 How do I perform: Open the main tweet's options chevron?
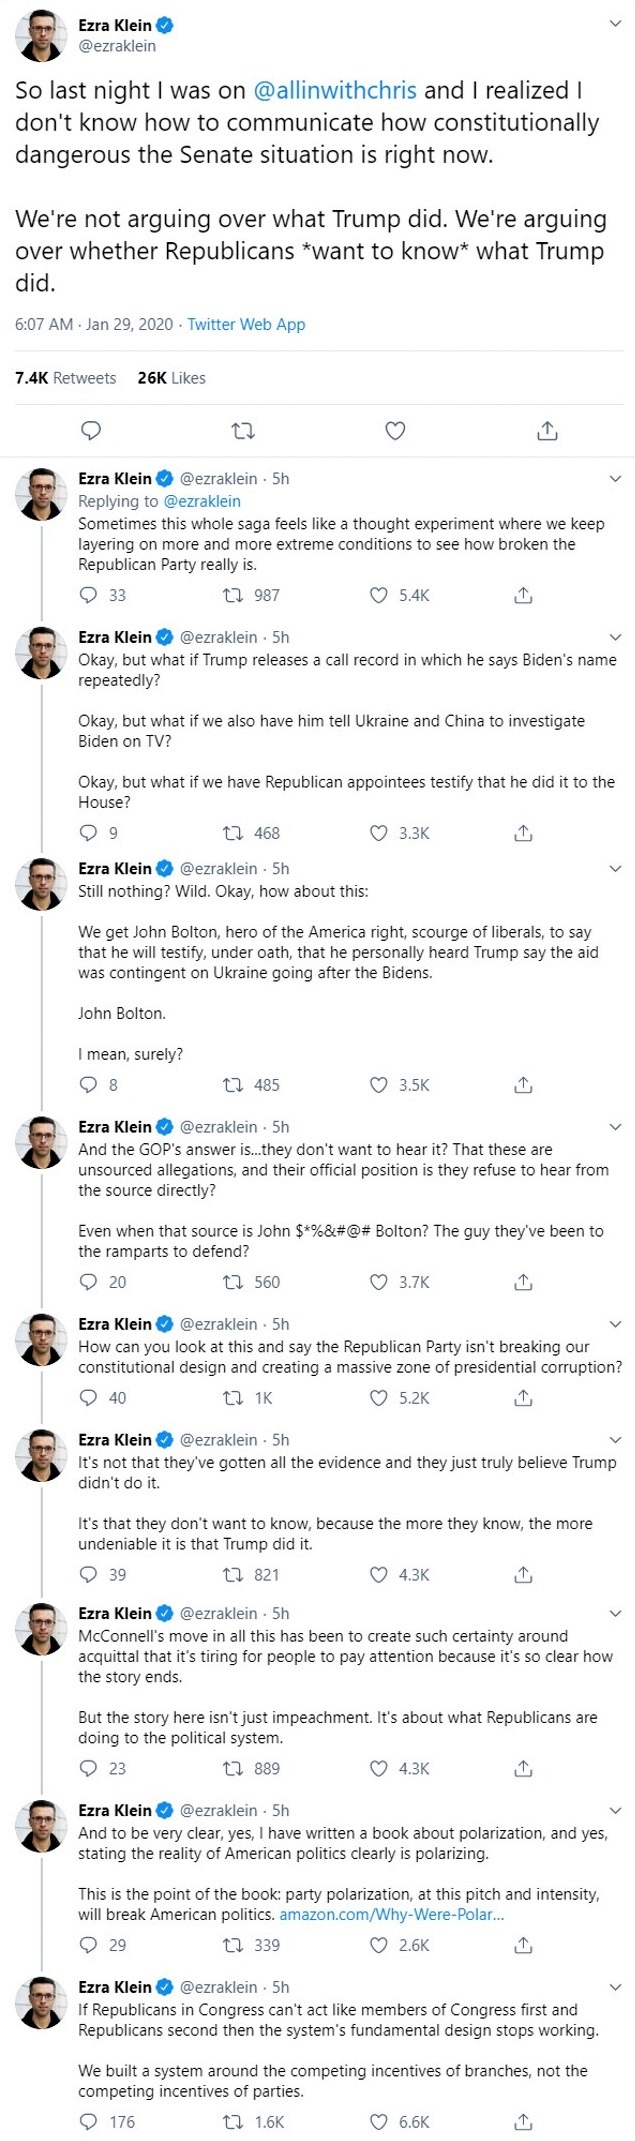(616, 24)
